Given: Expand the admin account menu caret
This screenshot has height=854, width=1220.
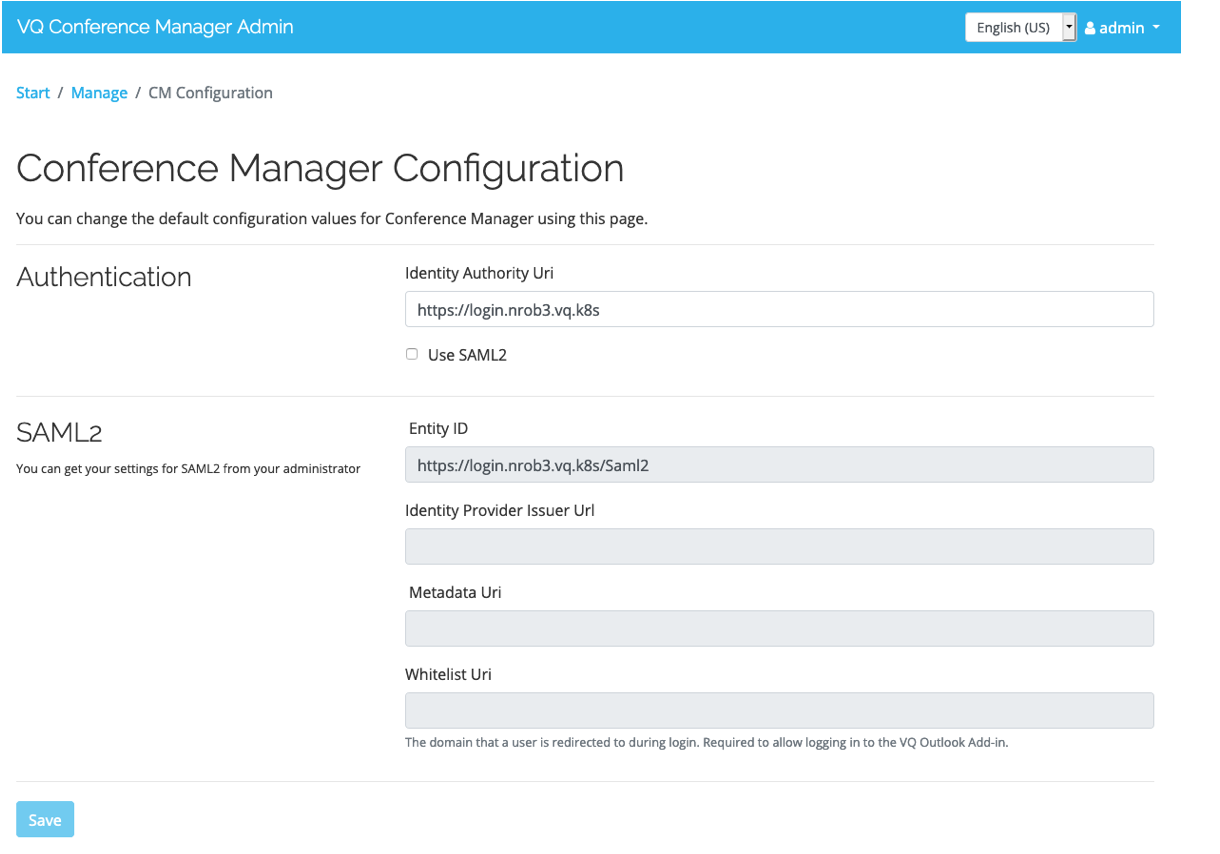Looking at the screenshot, I should [x=1156, y=27].
